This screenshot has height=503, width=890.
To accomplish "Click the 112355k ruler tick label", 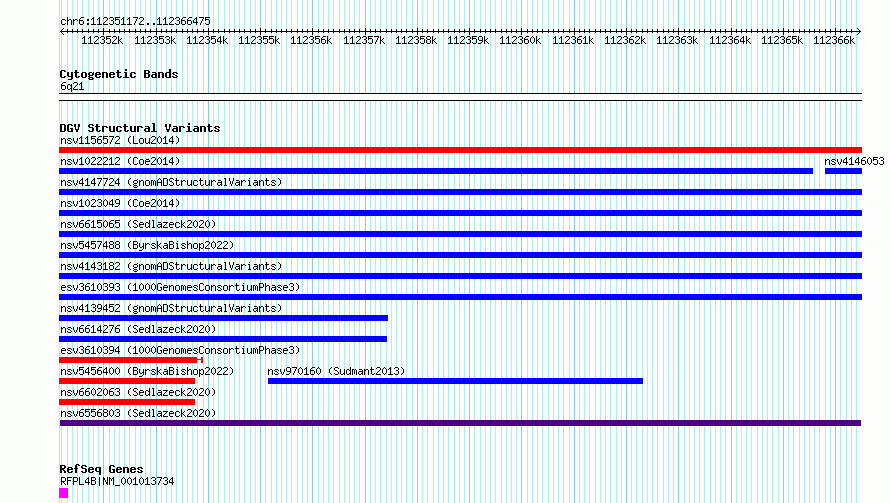I will 259,40.
